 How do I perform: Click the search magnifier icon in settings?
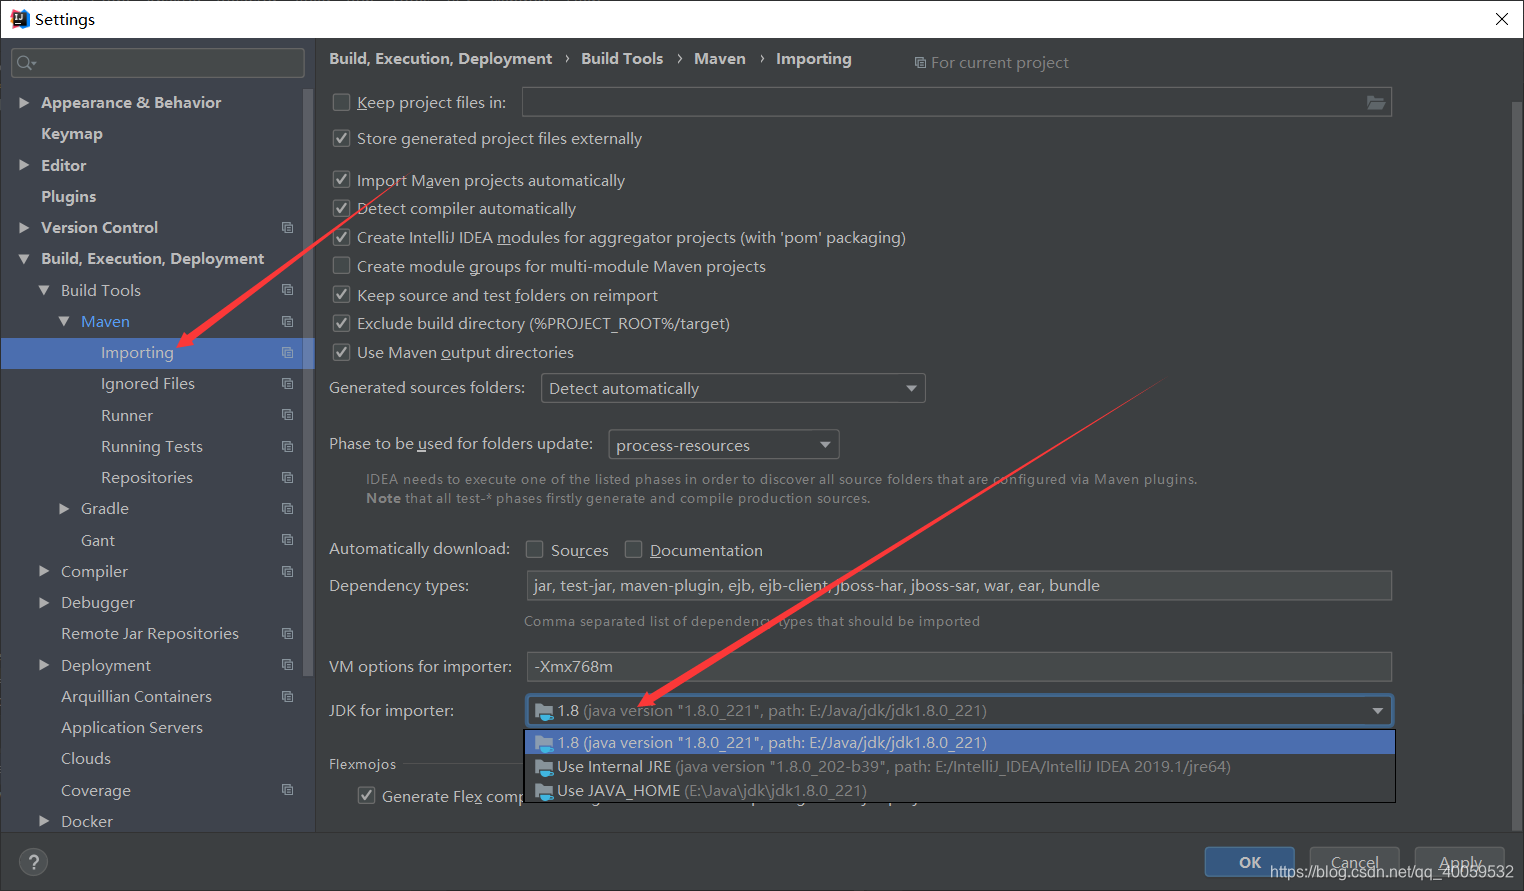point(25,63)
